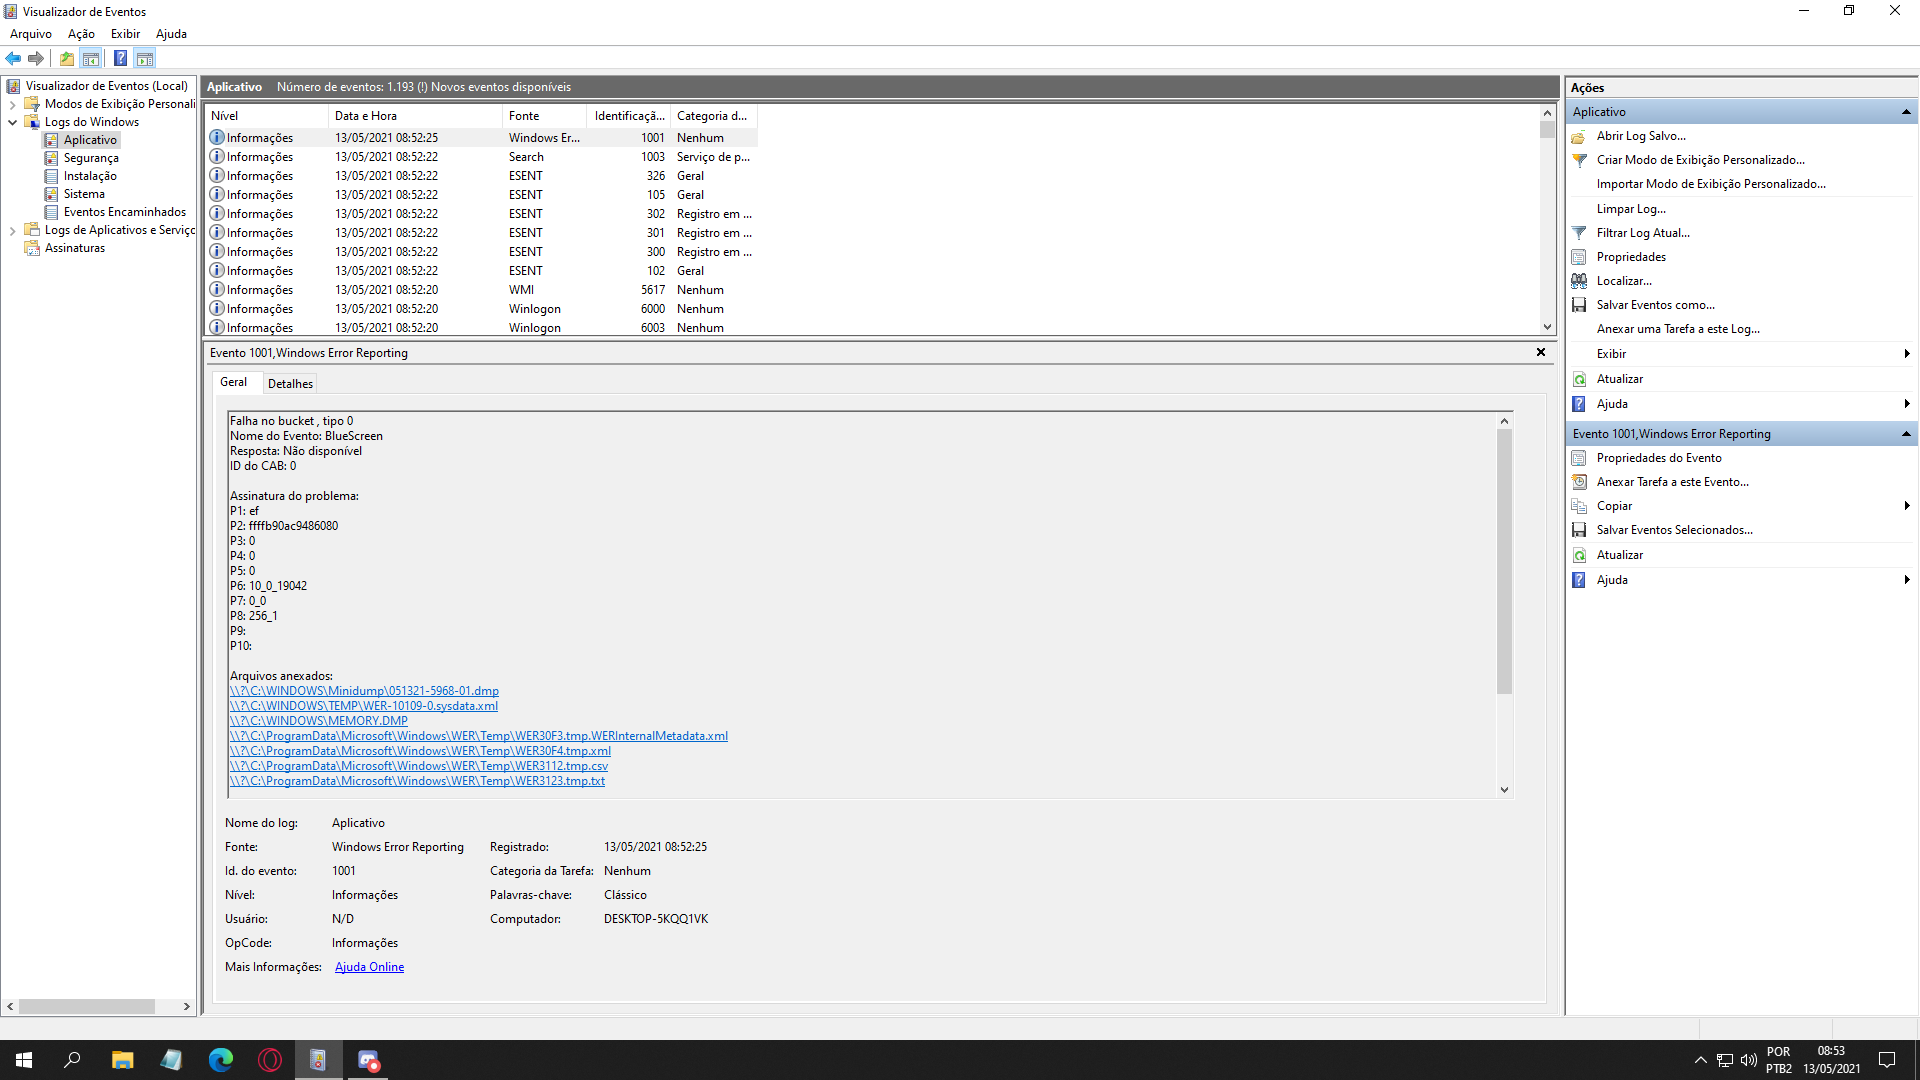1920x1080 pixels.
Task: Click Anexar Tarefa a este Evento icon
Action: (x=1579, y=482)
